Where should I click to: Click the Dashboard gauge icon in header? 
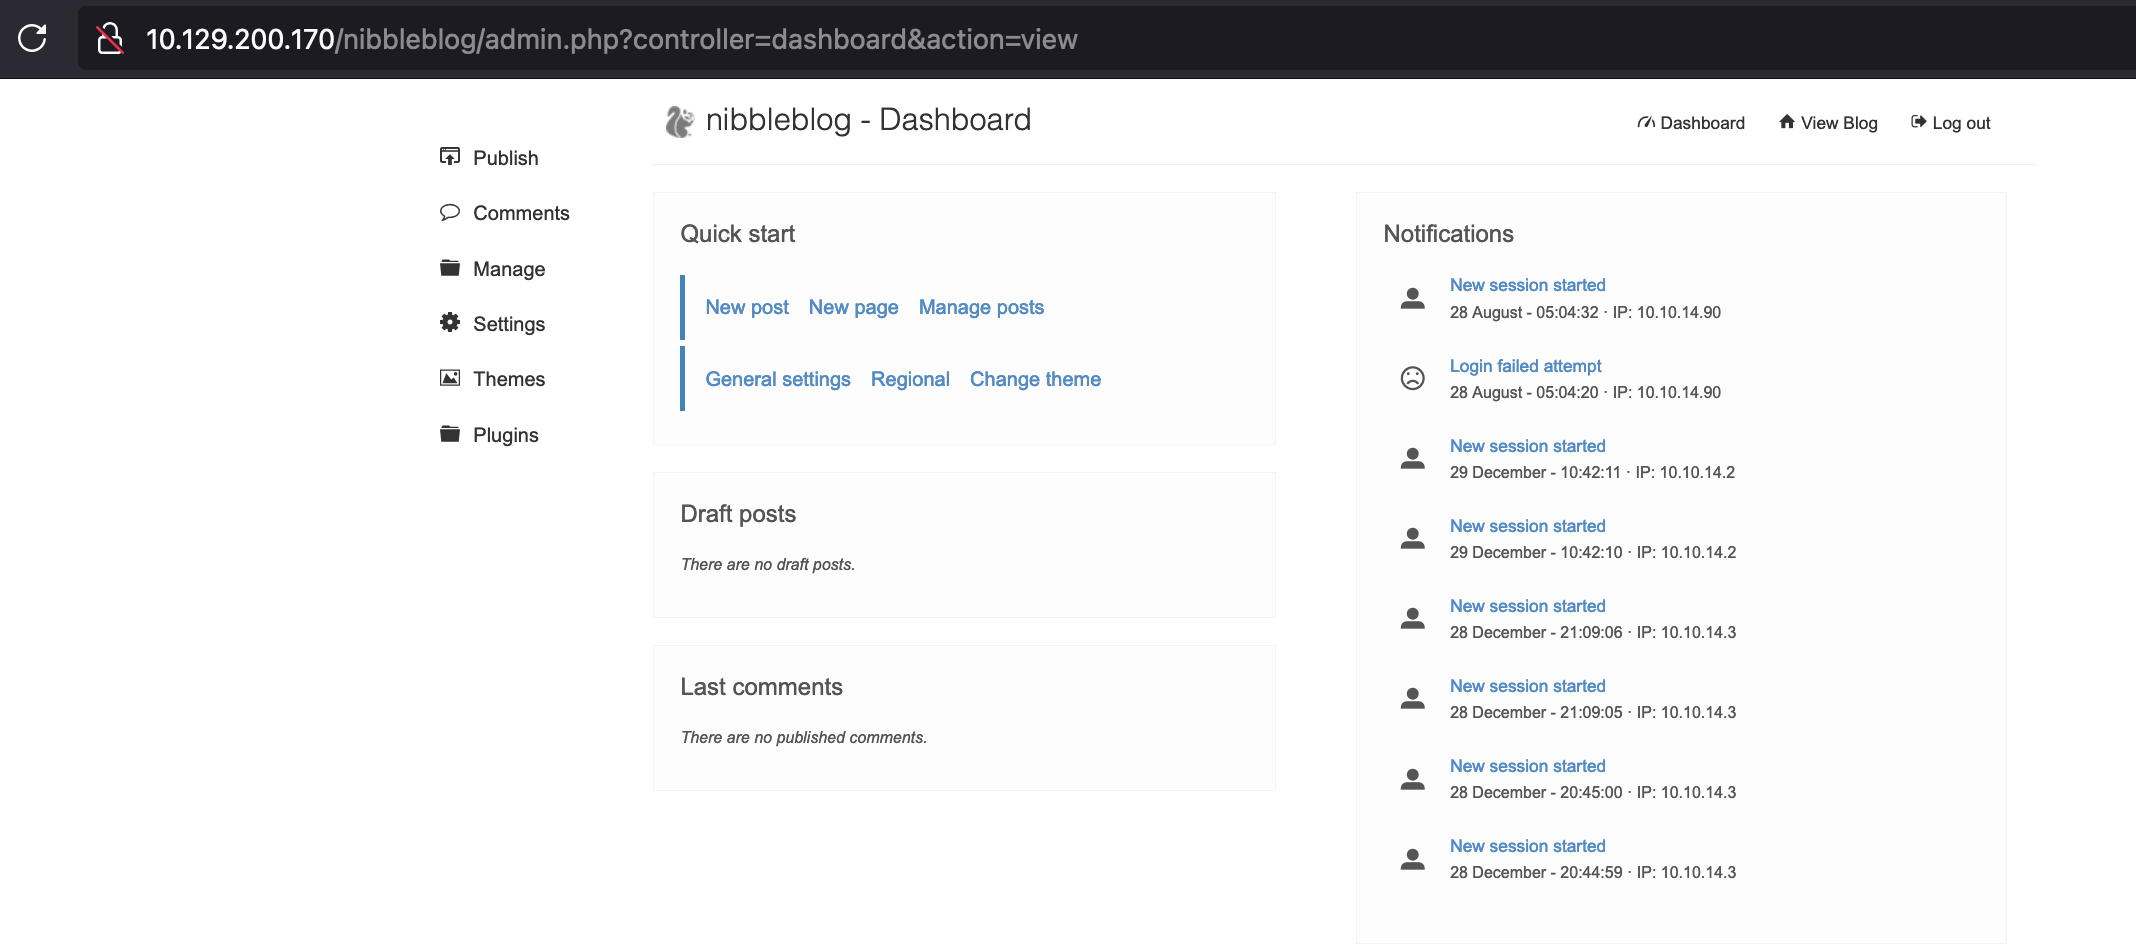pos(1646,122)
